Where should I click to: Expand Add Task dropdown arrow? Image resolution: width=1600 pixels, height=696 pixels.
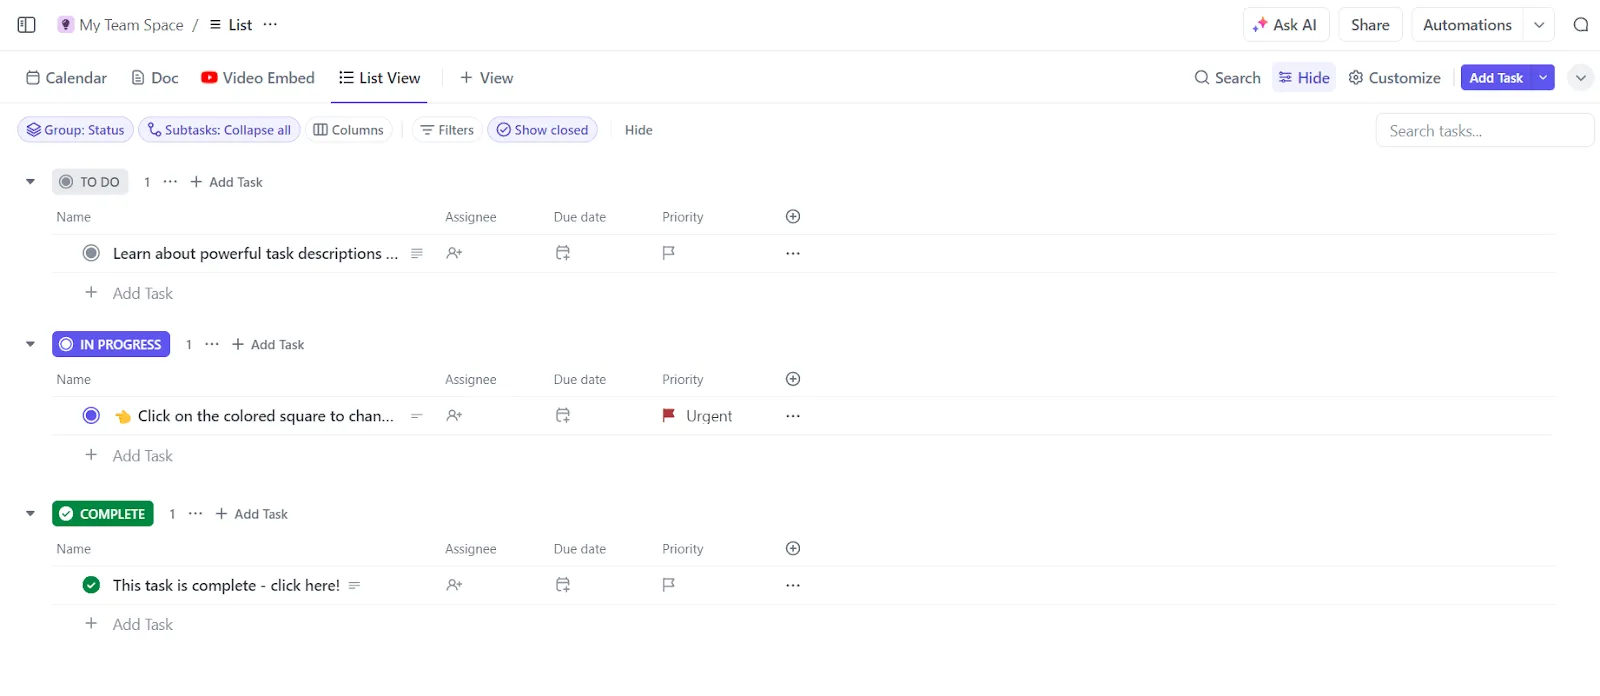(x=1543, y=78)
